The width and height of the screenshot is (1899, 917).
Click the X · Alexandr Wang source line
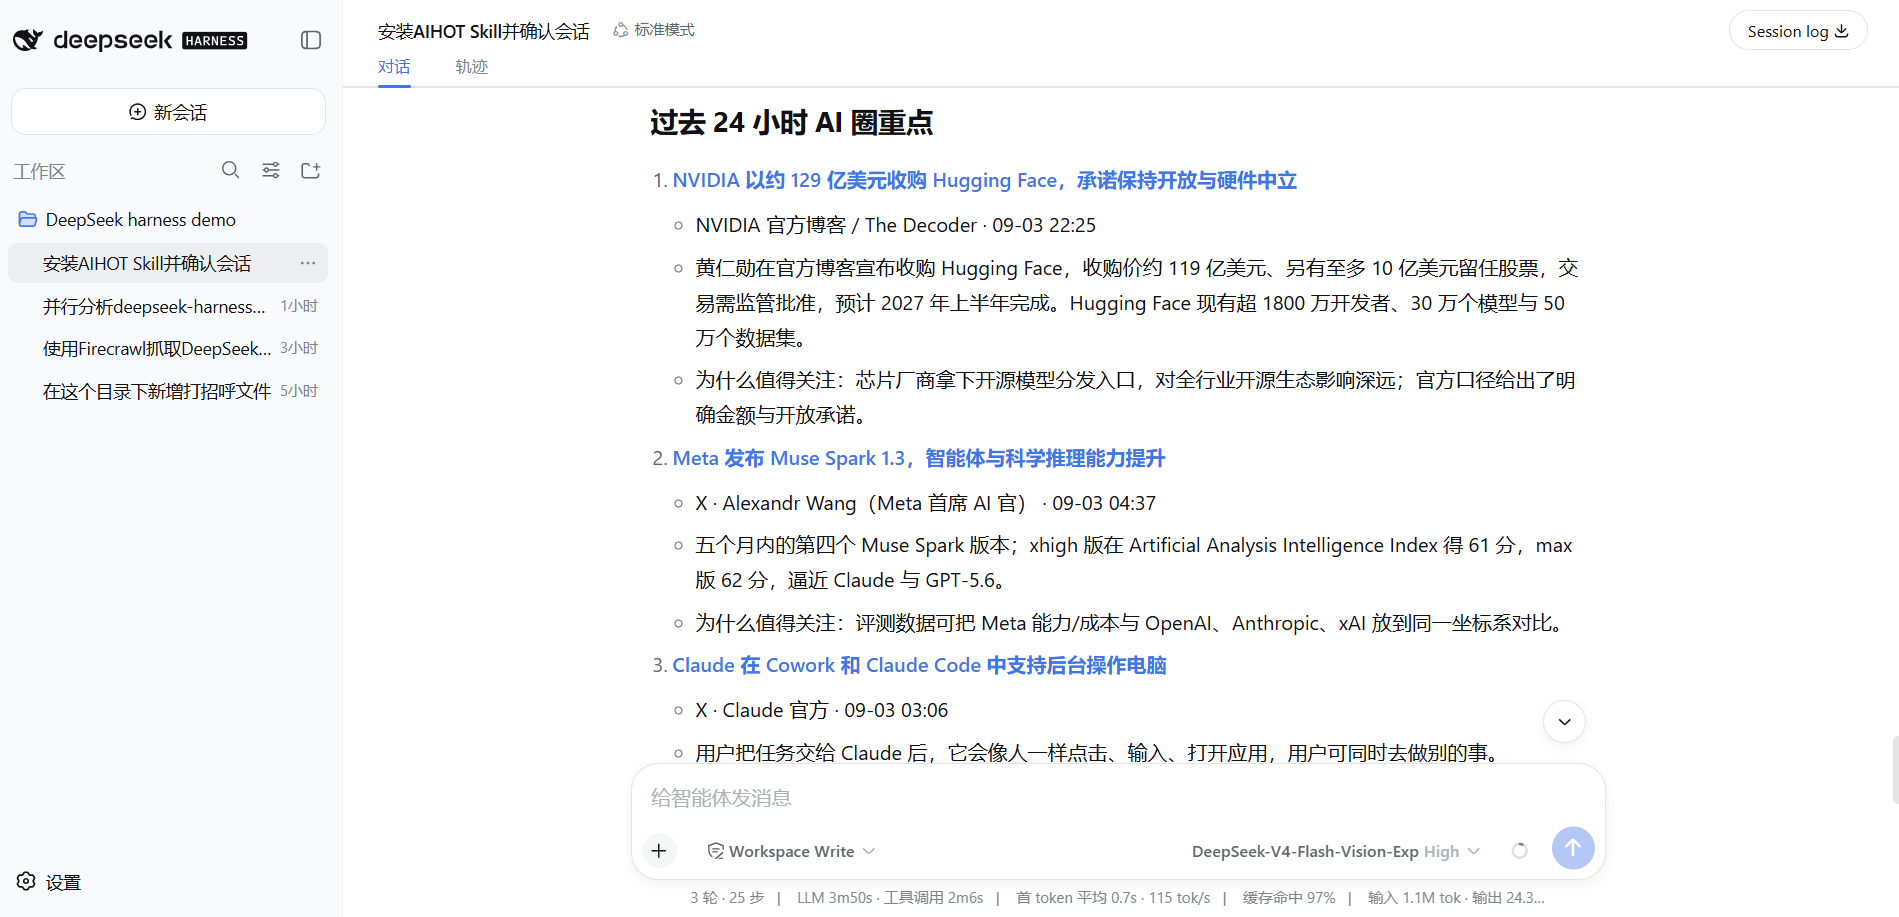[925, 503]
